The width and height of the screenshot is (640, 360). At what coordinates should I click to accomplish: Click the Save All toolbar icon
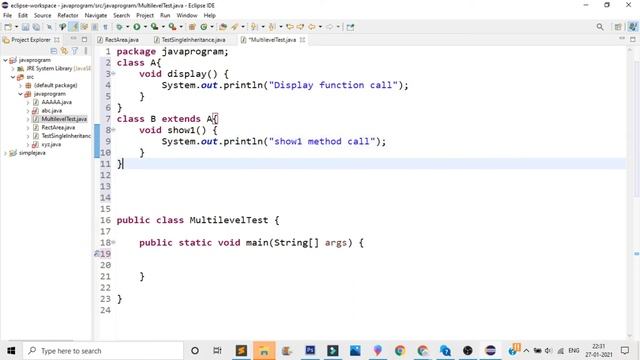click(36, 27)
